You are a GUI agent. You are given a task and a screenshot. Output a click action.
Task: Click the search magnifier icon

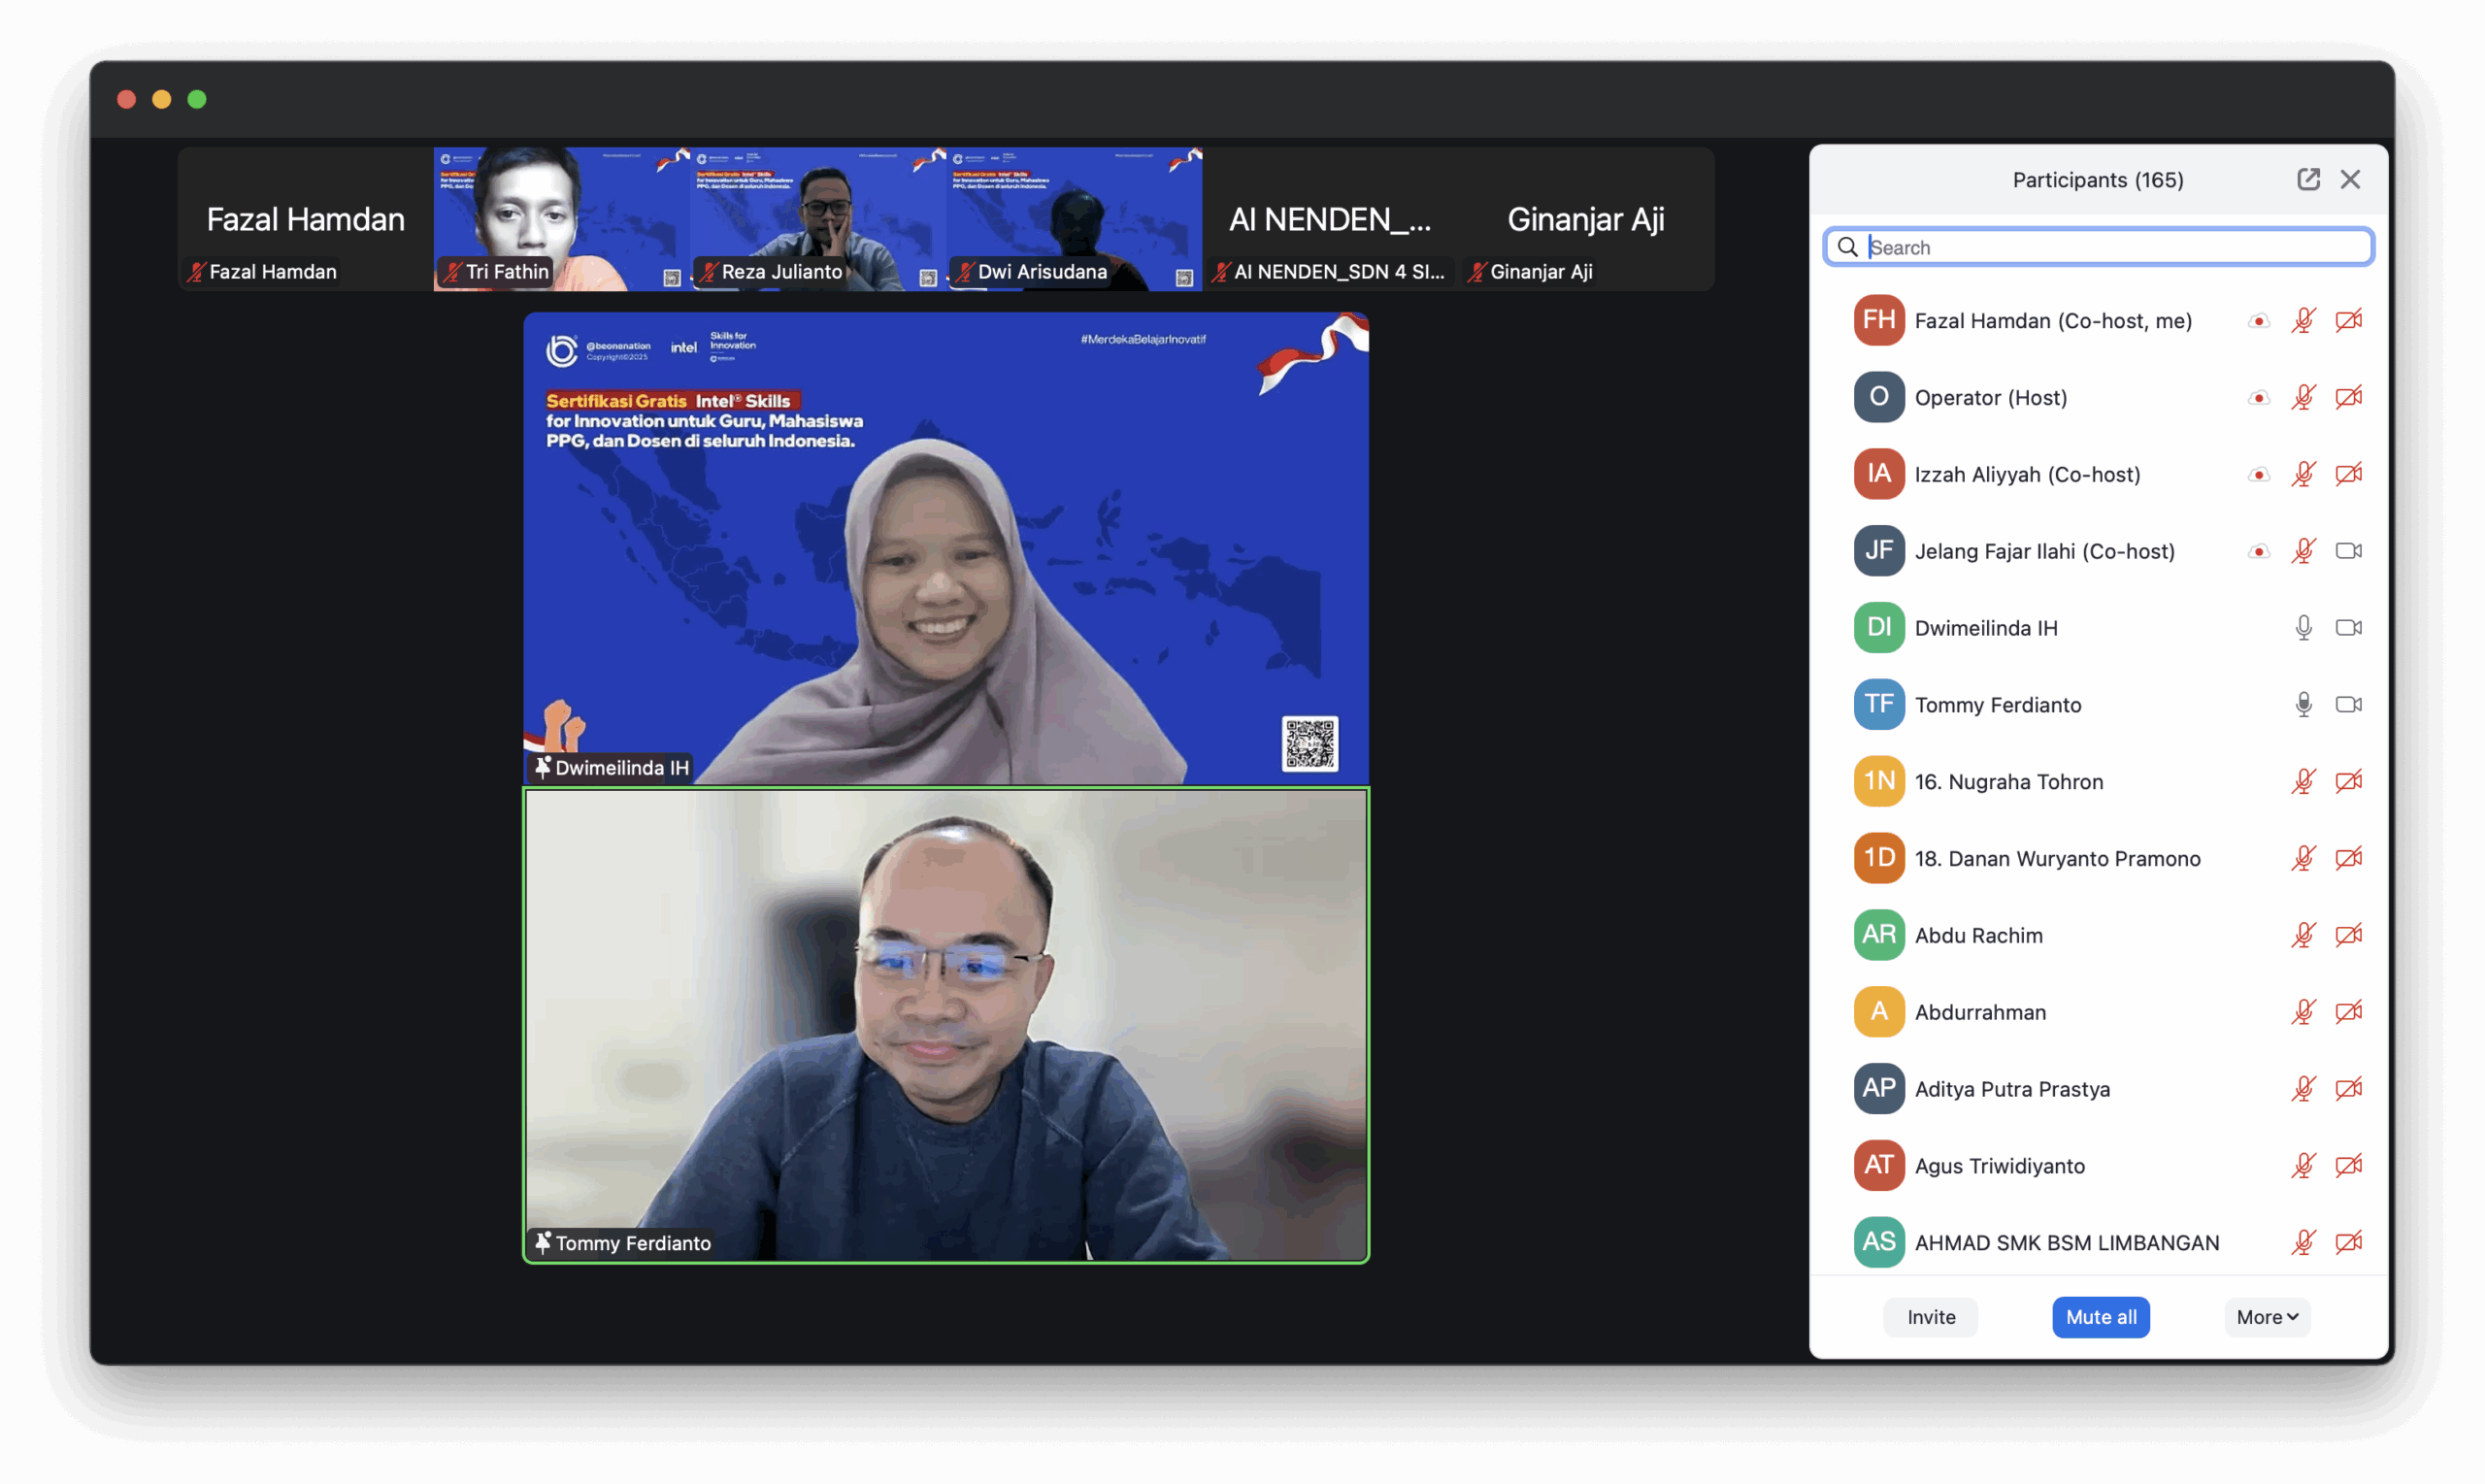1847,247
